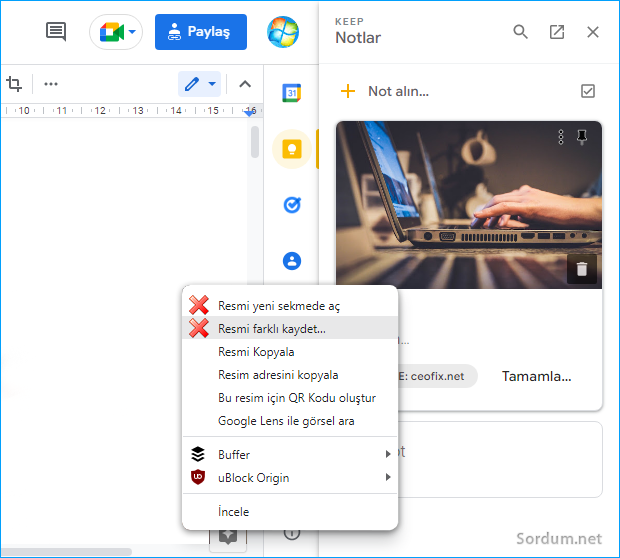Click 'Not alın...' new note field

pyautogui.click(x=398, y=91)
